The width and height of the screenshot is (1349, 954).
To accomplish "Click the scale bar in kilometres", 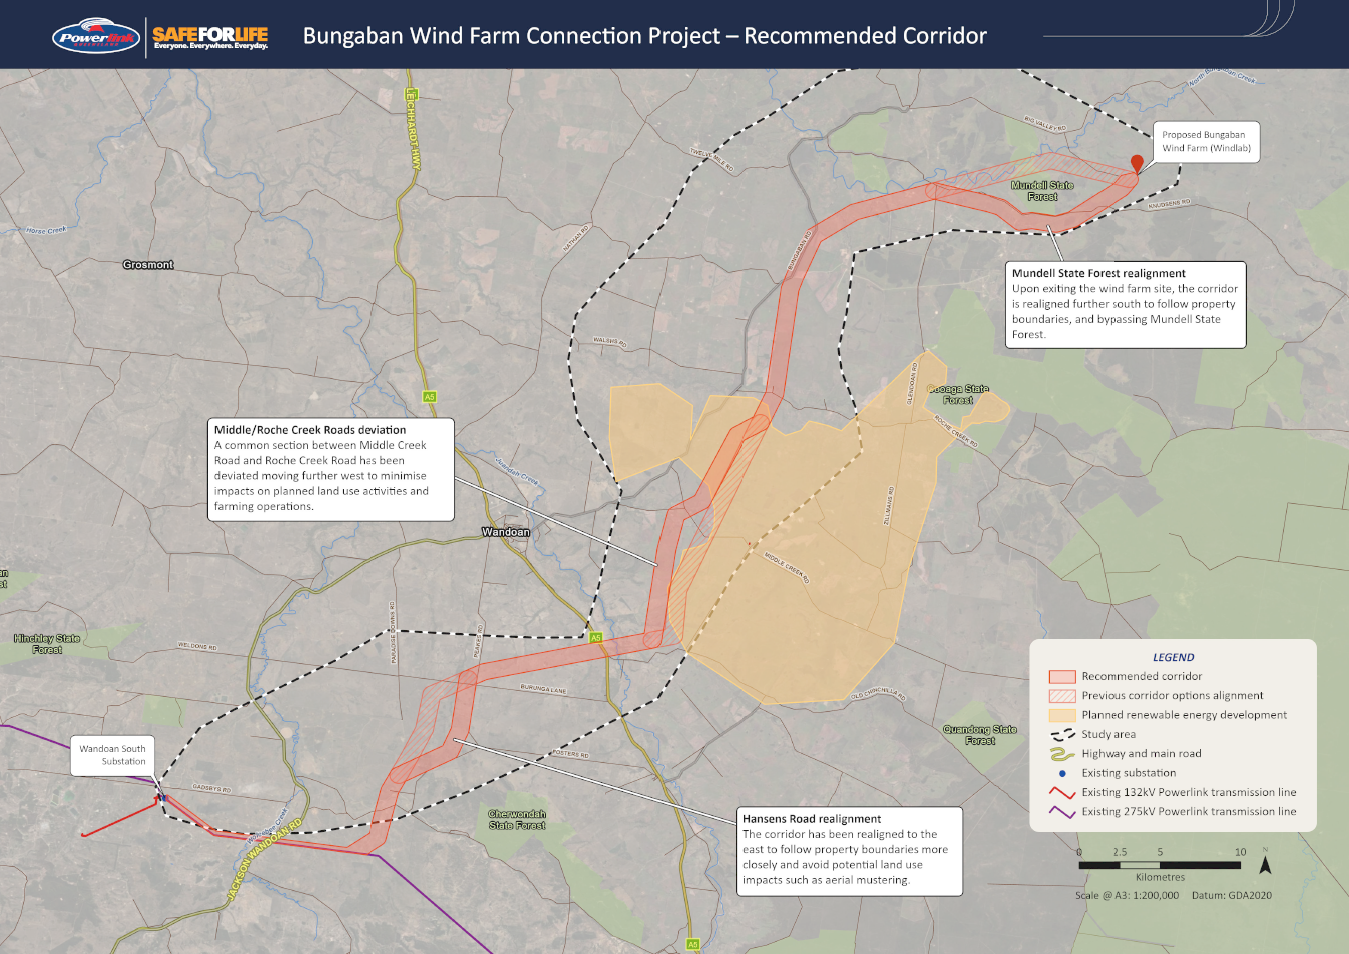I will (1160, 864).
